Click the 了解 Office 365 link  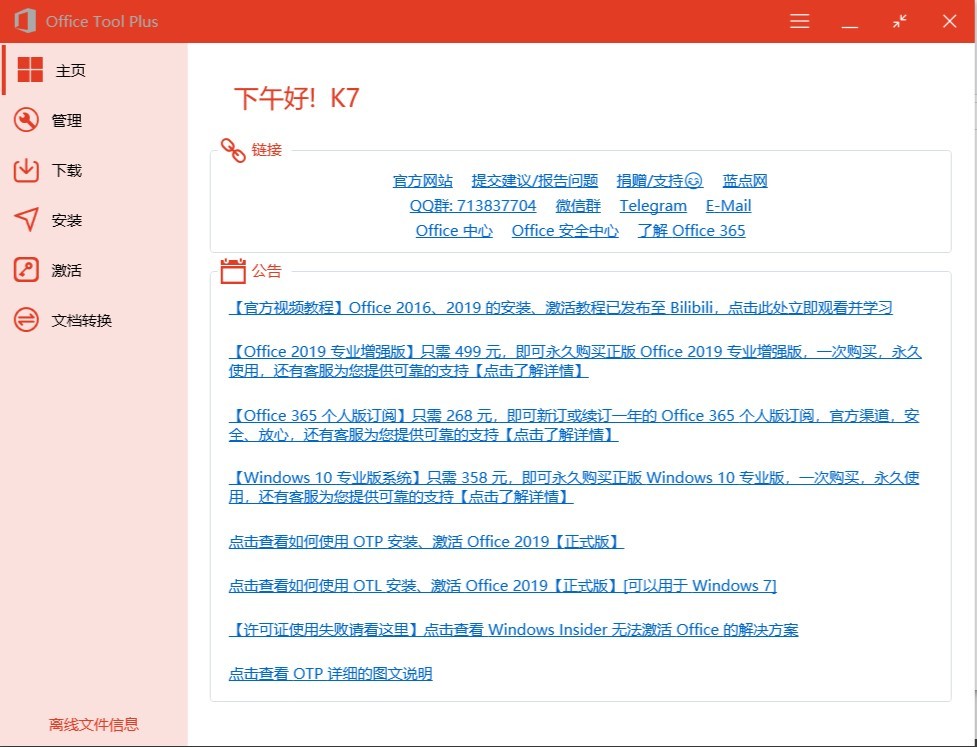point(691,231)
